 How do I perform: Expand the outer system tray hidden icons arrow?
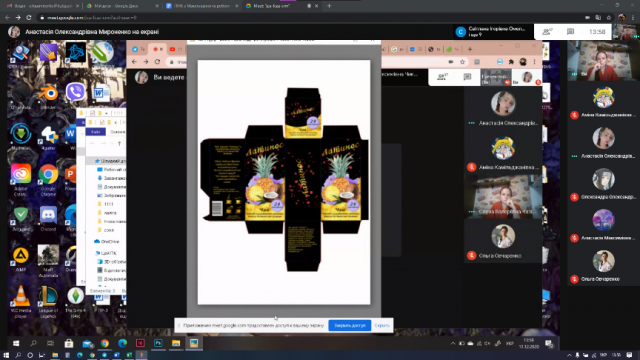pyautogui.click(x=569, y=356)
